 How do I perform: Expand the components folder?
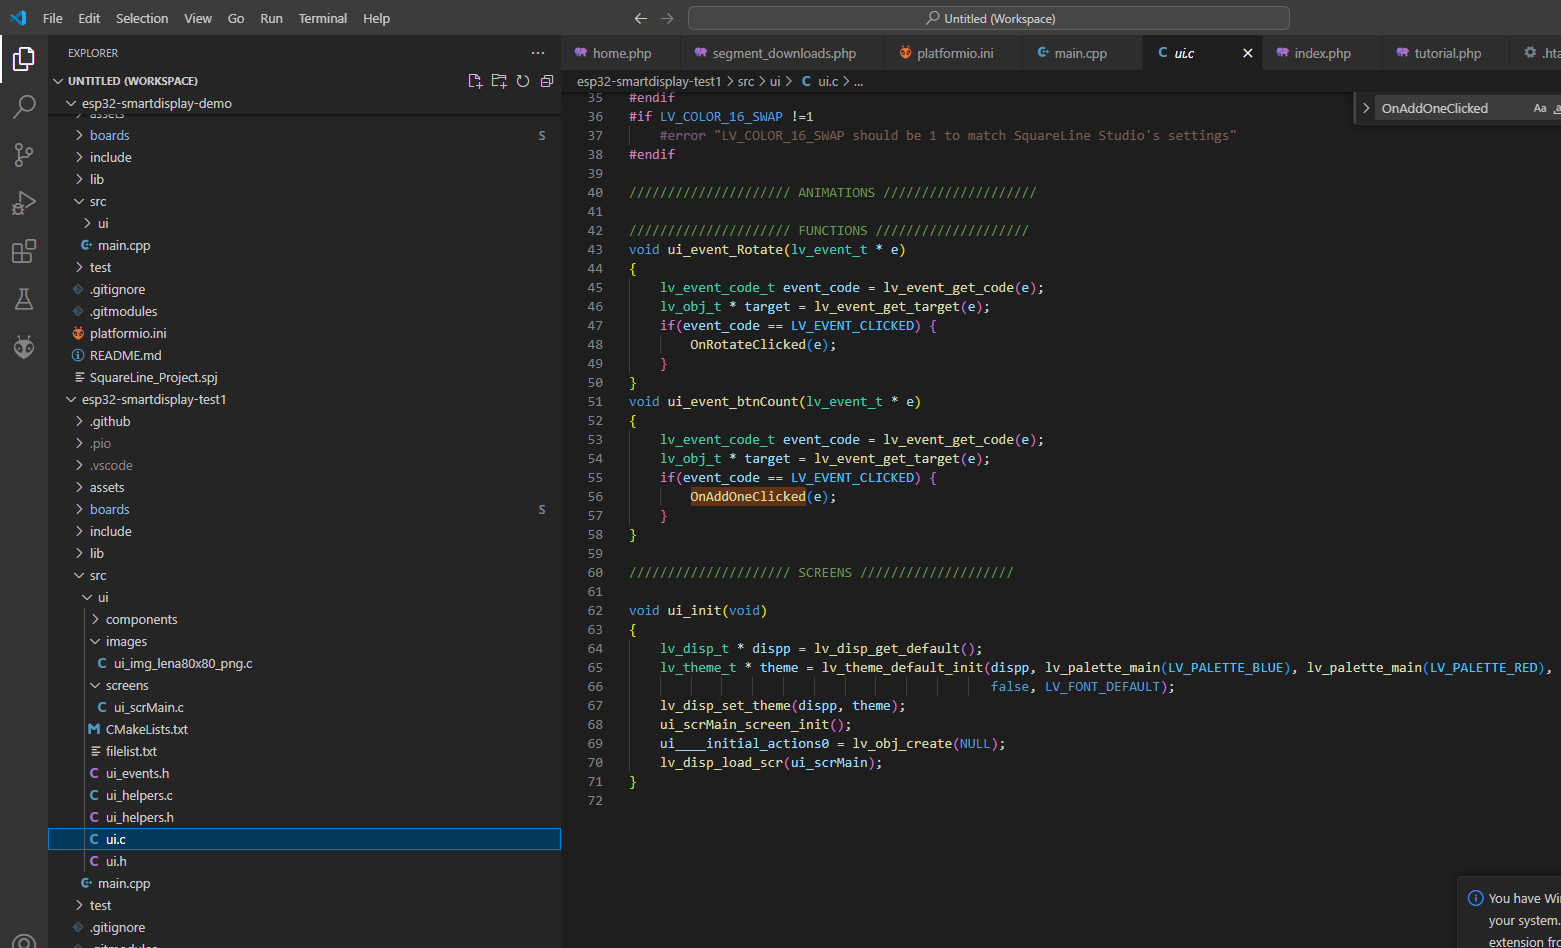pyautogui.click(x=141, y=620)
